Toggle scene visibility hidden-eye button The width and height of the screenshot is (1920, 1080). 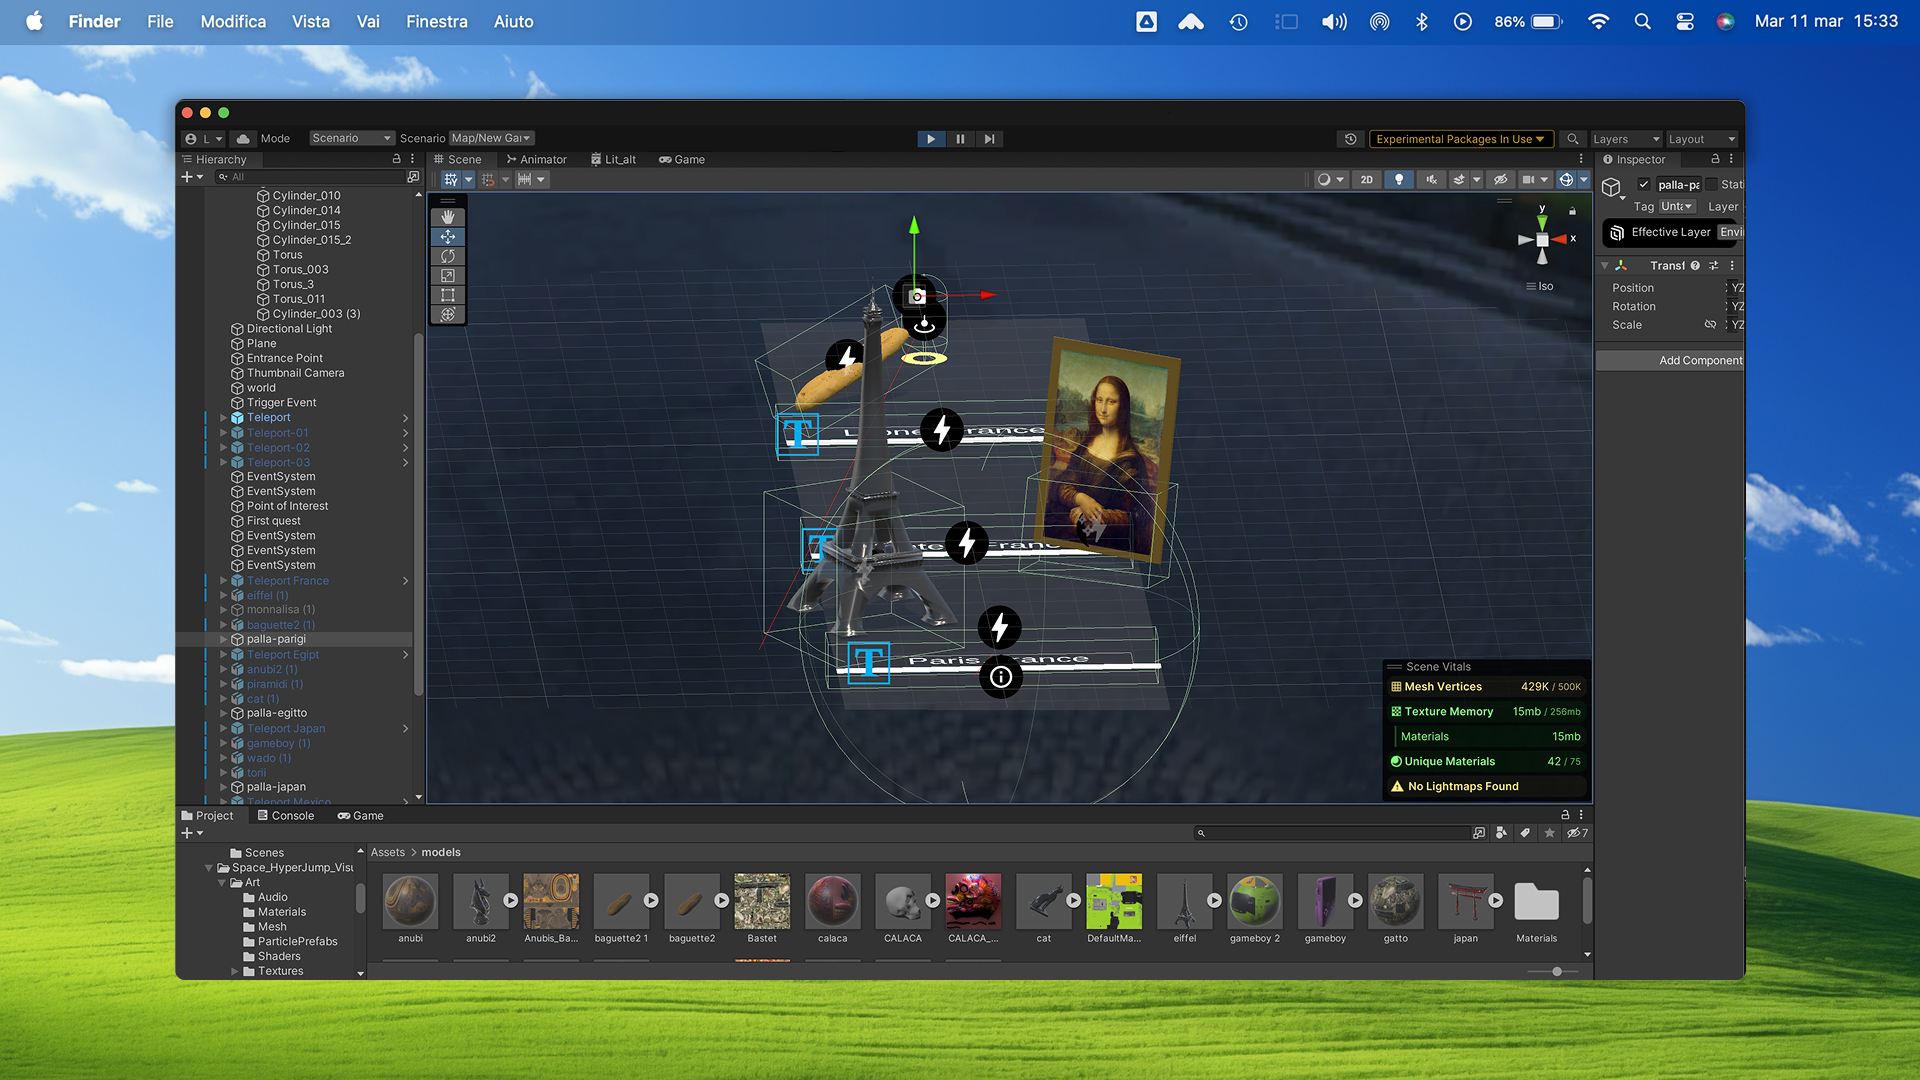tap(1500, 180)
